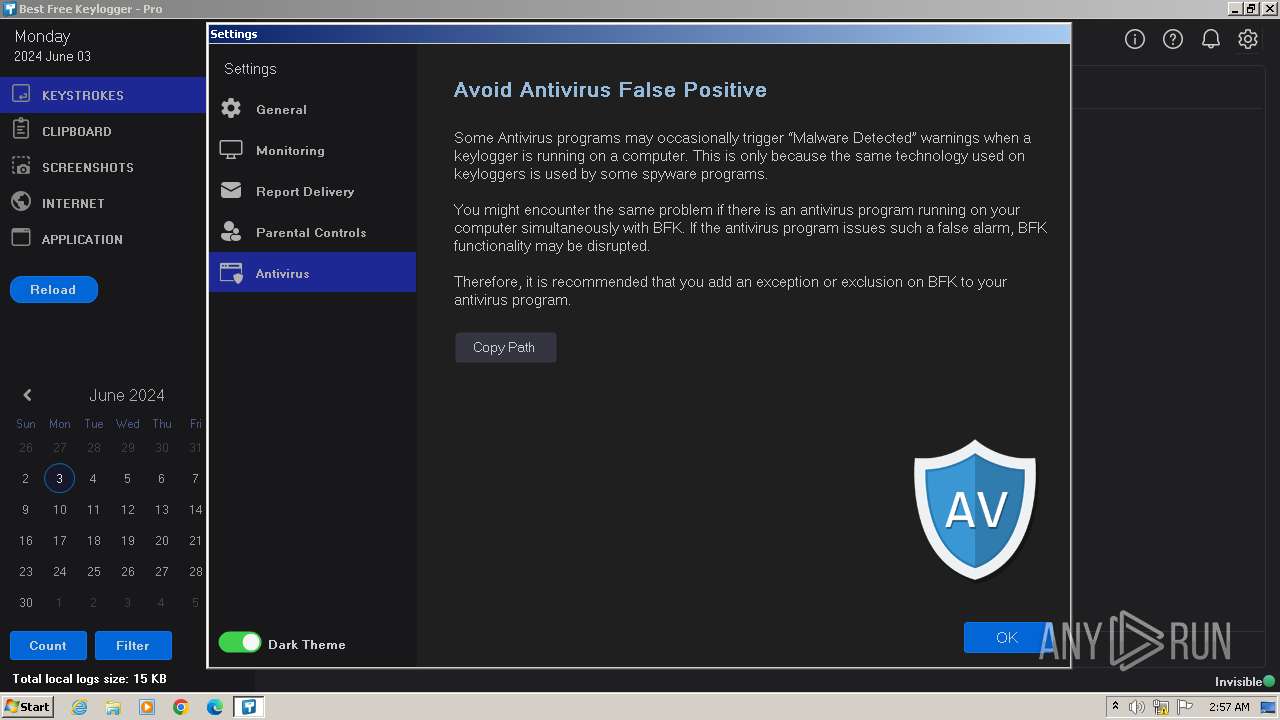Image resolution: width=1280 pixels, height=720 pixels.
Task: Select the Antivirus shield icon in sidebar
Action: point(231,273)
